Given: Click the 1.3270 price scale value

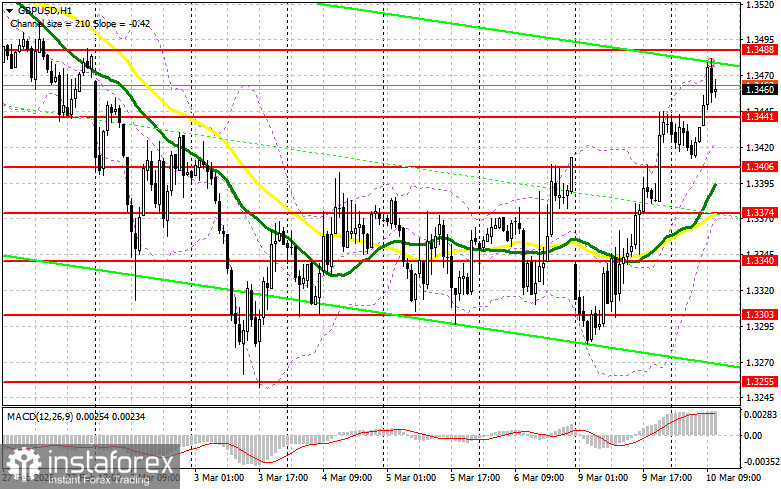Looking at the screenshot, I should point(760,363).
